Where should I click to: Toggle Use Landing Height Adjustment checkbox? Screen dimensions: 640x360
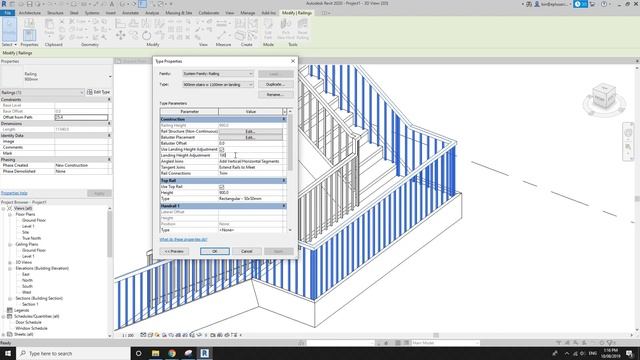click(x=222, y=149)
